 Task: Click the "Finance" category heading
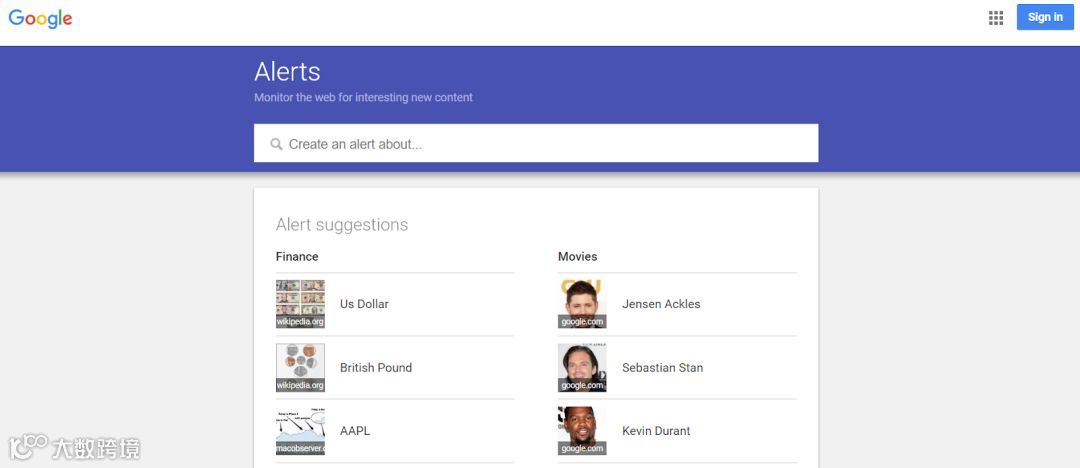(x=297, y=256)
